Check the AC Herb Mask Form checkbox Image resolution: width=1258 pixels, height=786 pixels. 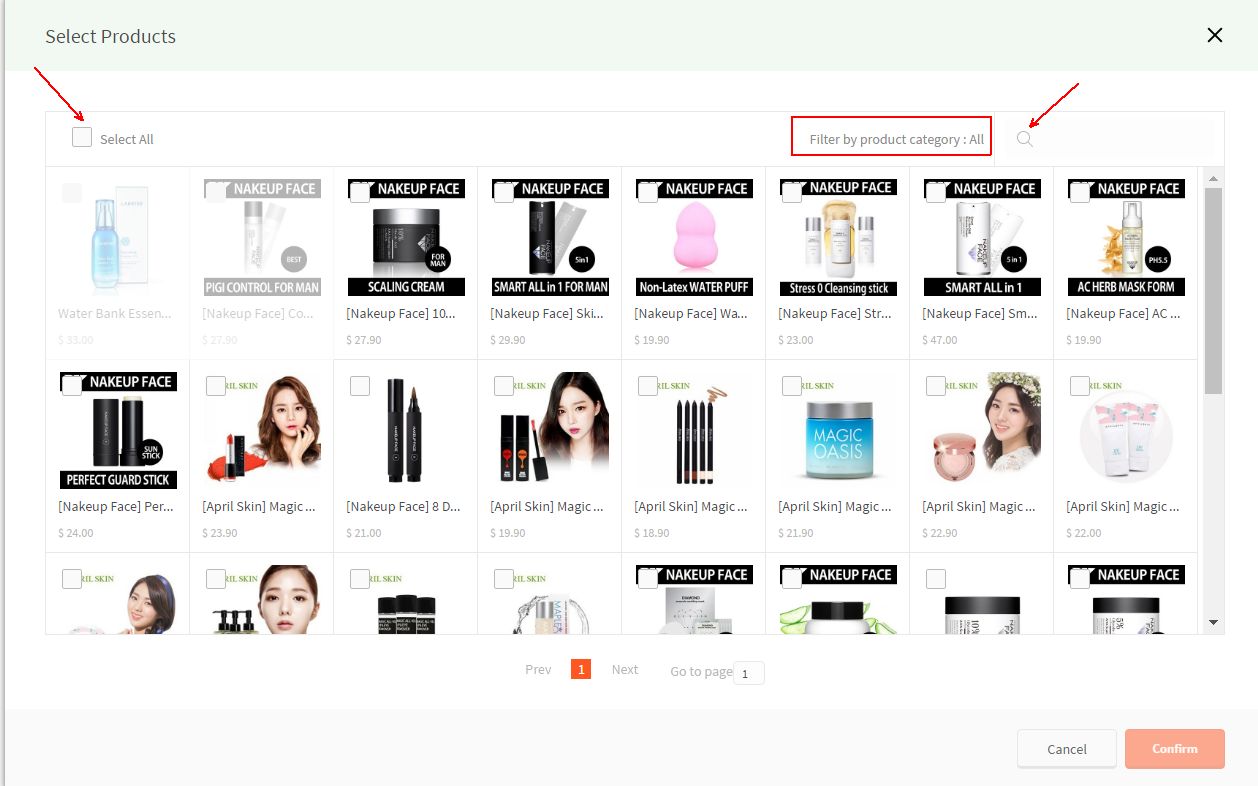pos(1080,193)
